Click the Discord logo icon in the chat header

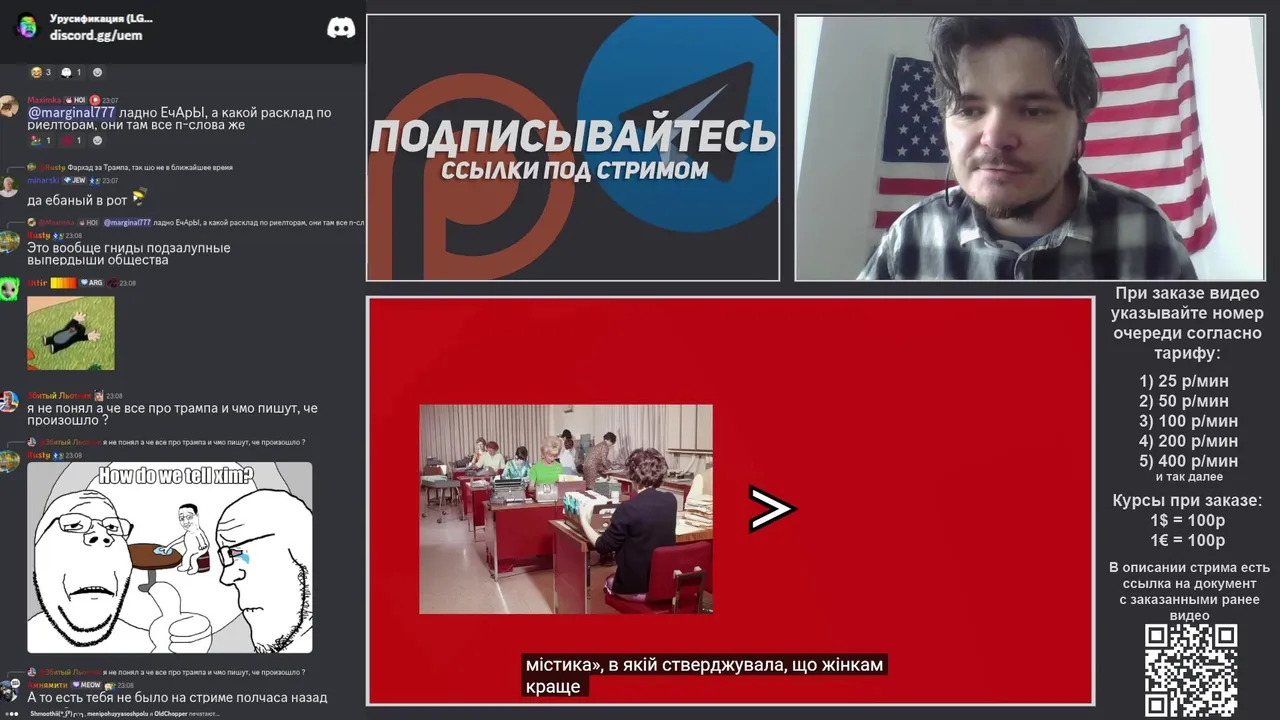(x=341, y=28)
